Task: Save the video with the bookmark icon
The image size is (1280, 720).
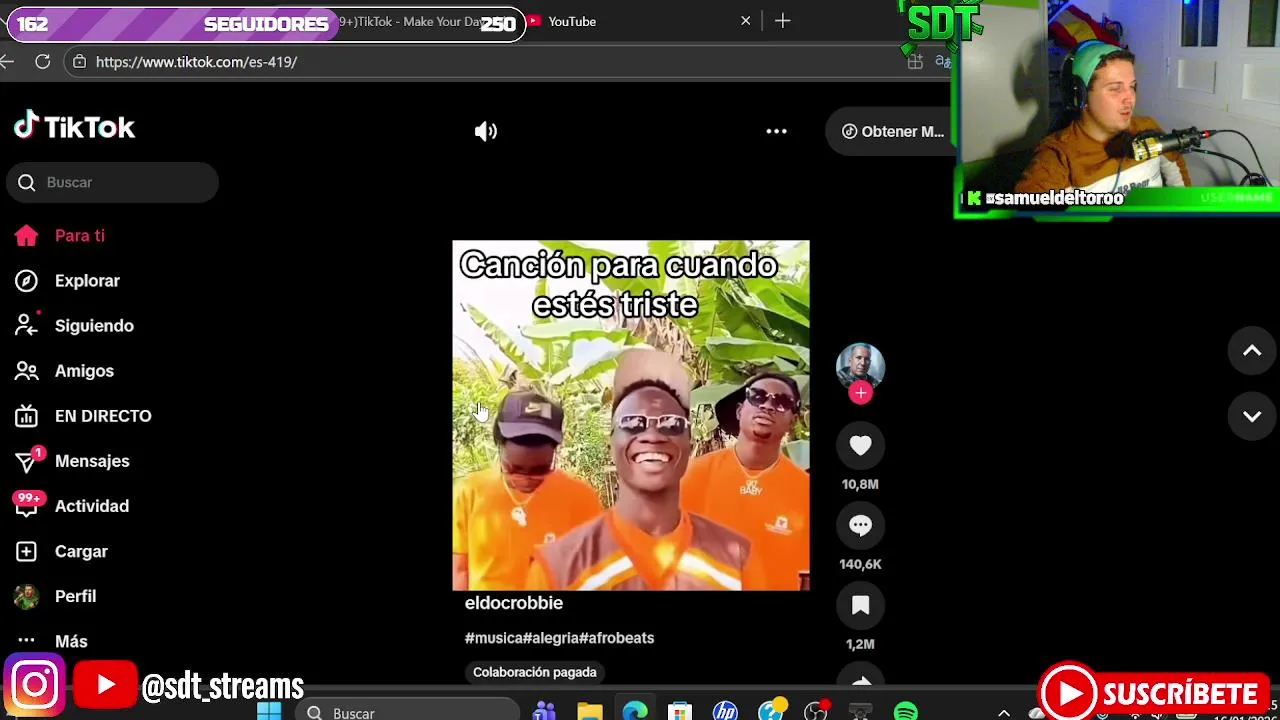Action: [x=860, y=605]
